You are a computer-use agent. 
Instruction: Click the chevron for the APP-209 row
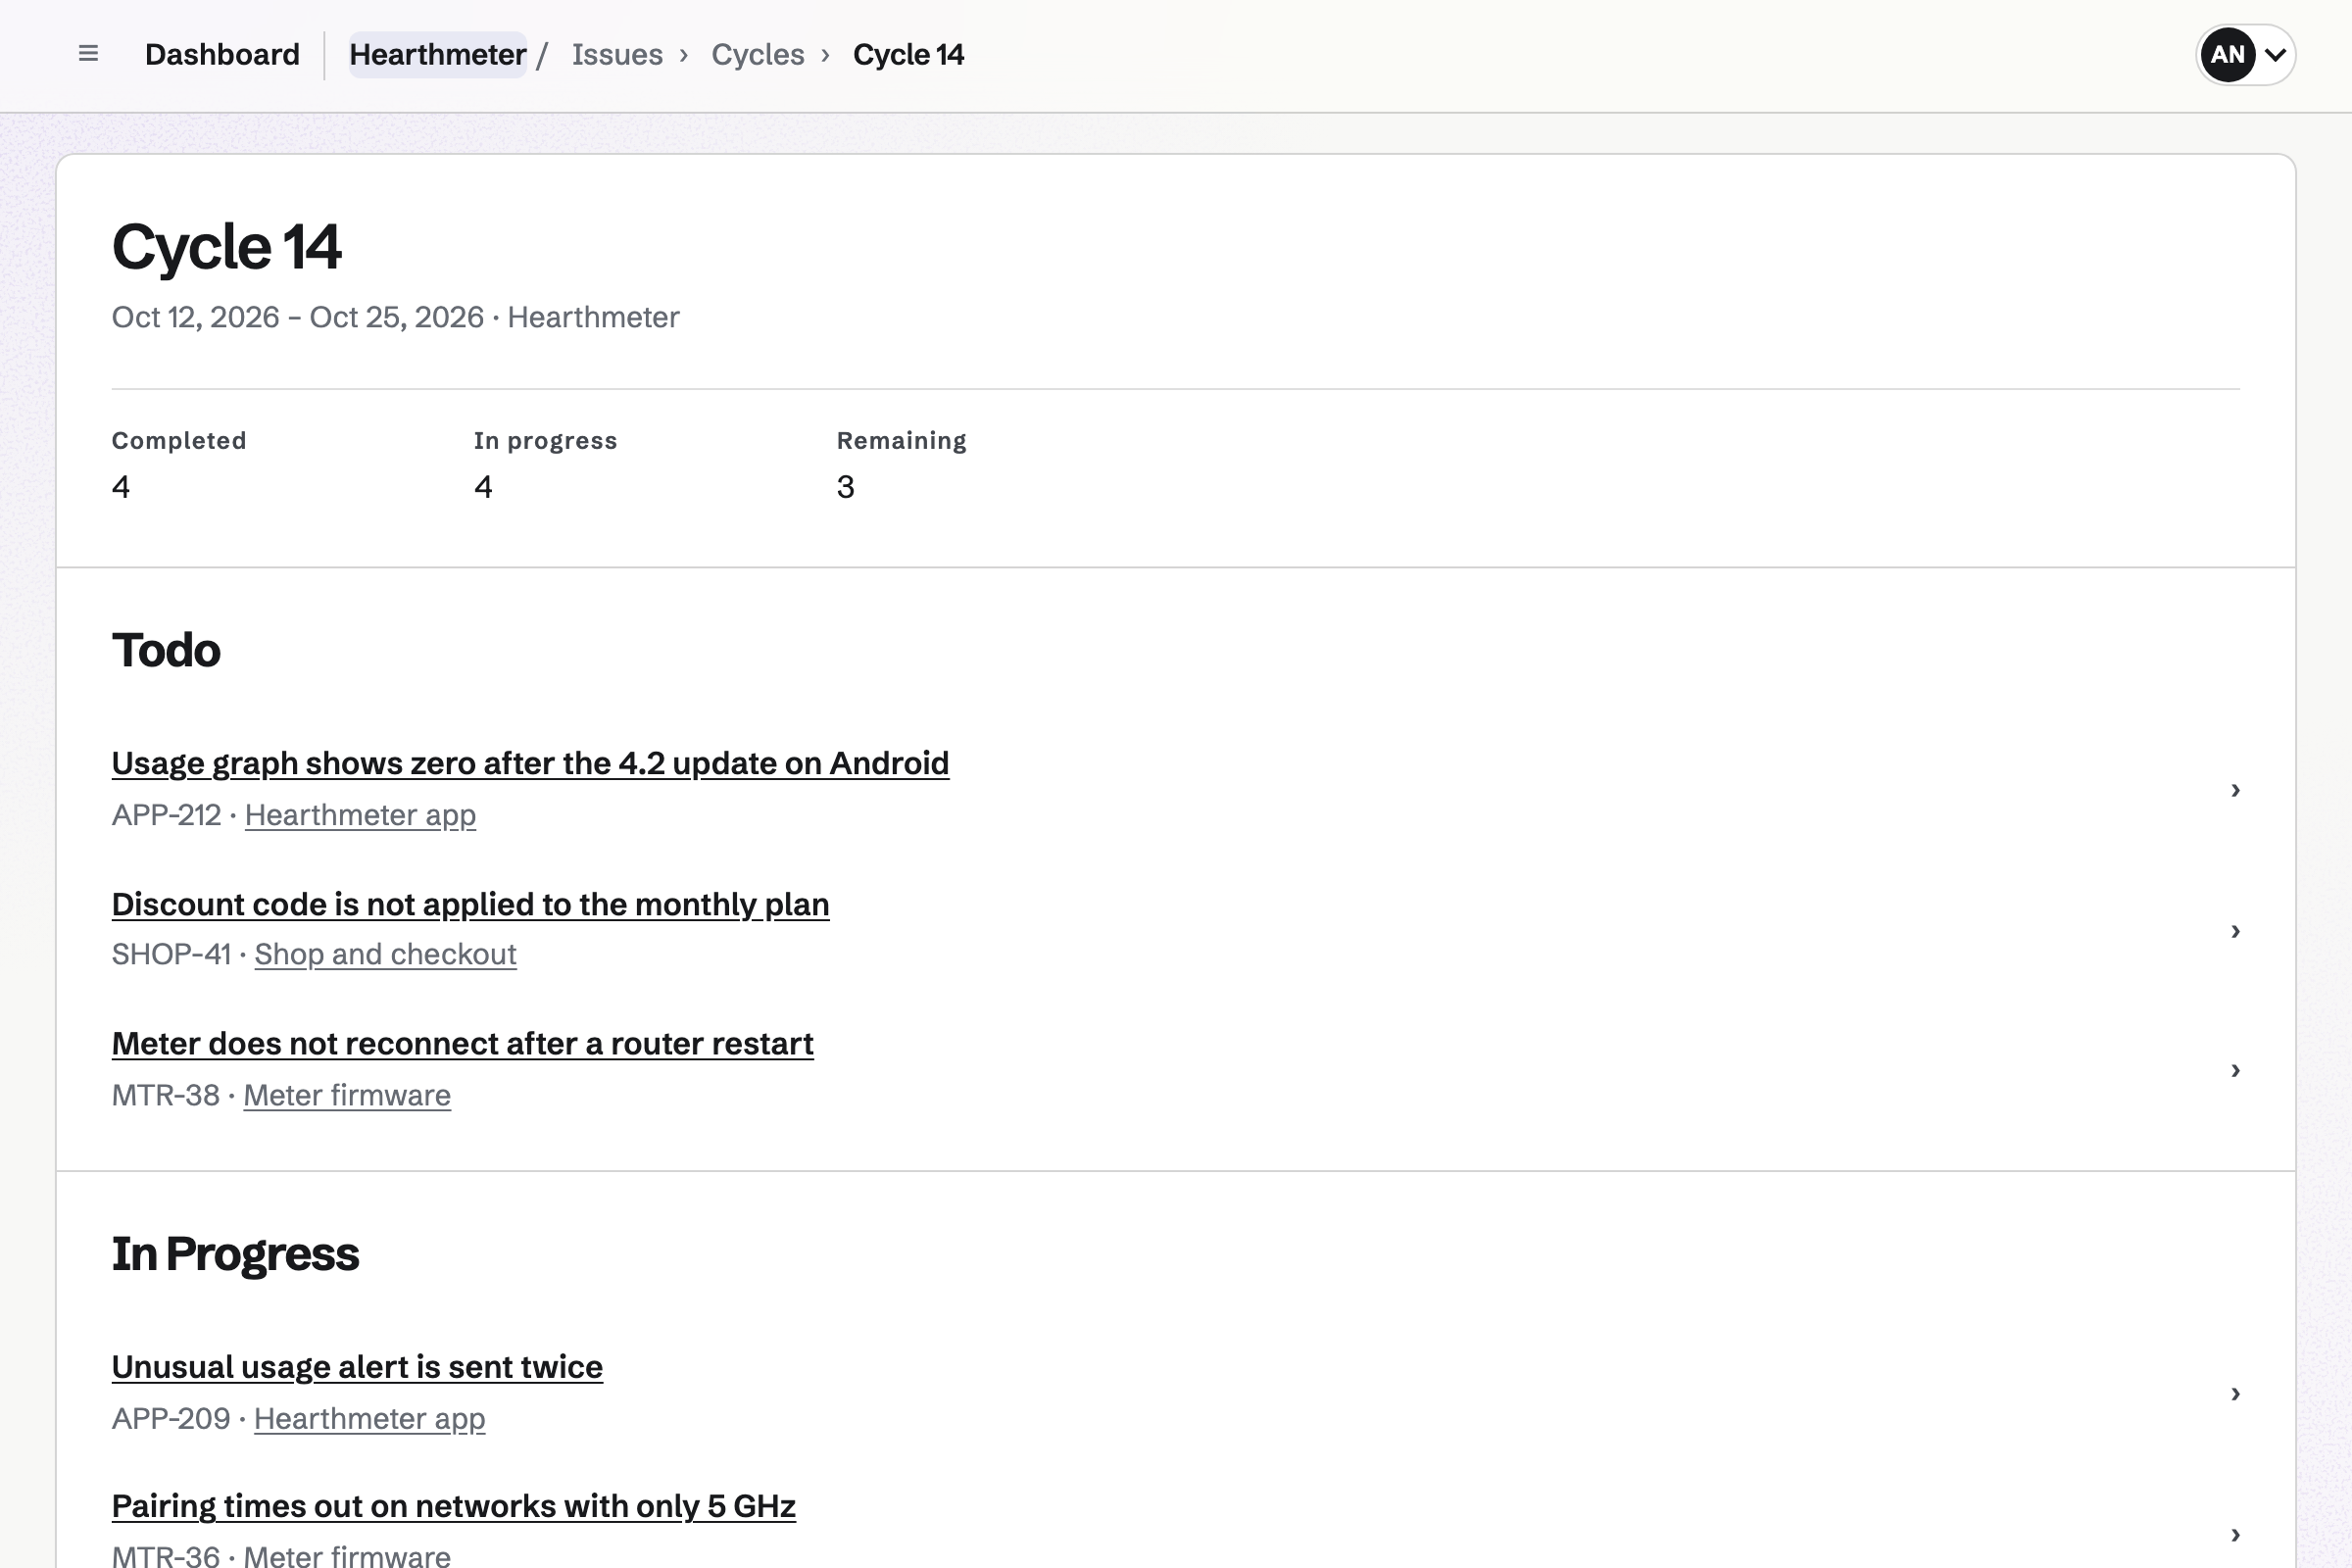coord(2235,1394)
